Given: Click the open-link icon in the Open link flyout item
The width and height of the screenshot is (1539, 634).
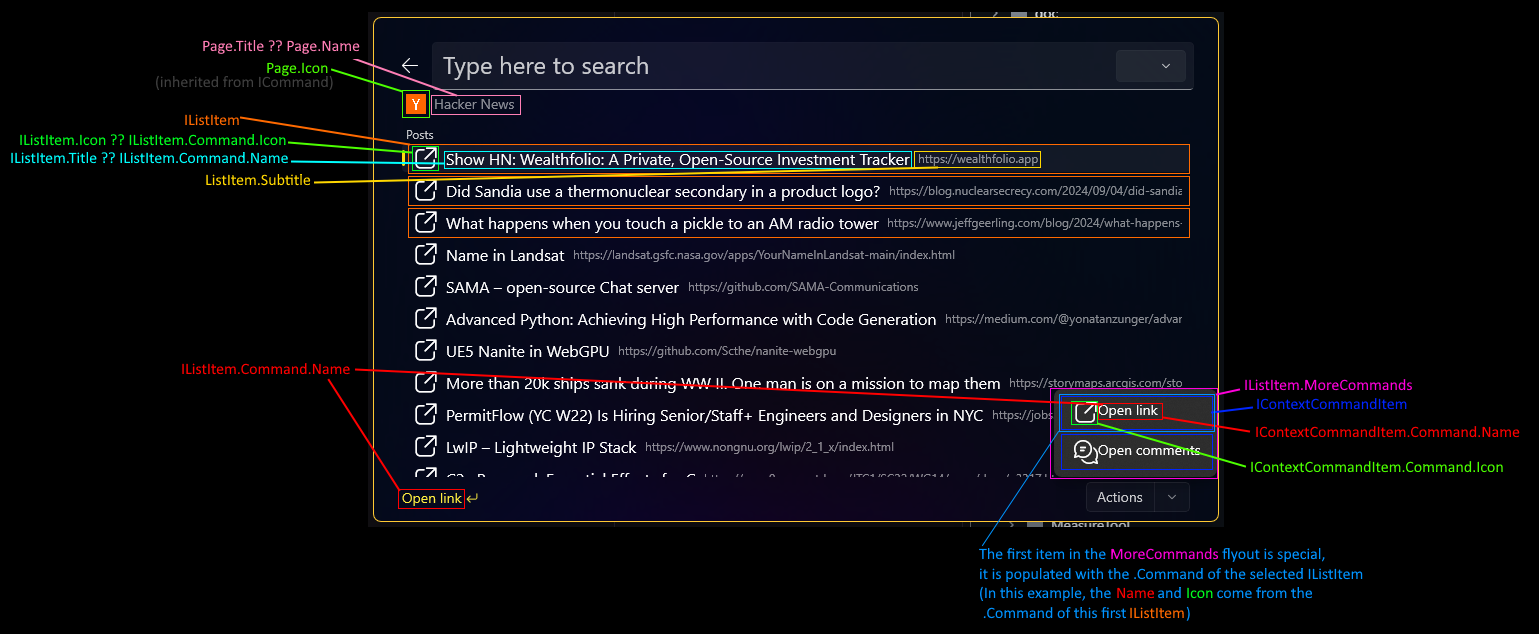Looking at the screenshot, I should 1084,411.
